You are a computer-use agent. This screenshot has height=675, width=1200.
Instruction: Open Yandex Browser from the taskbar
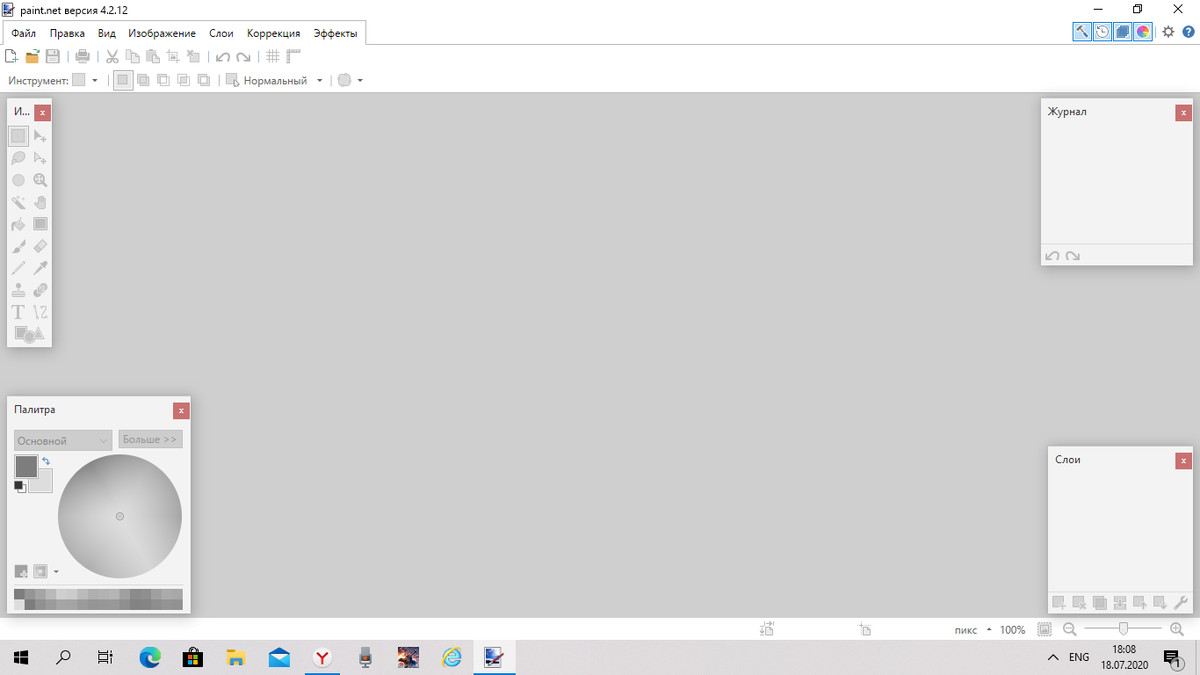[x=322, y=657]
